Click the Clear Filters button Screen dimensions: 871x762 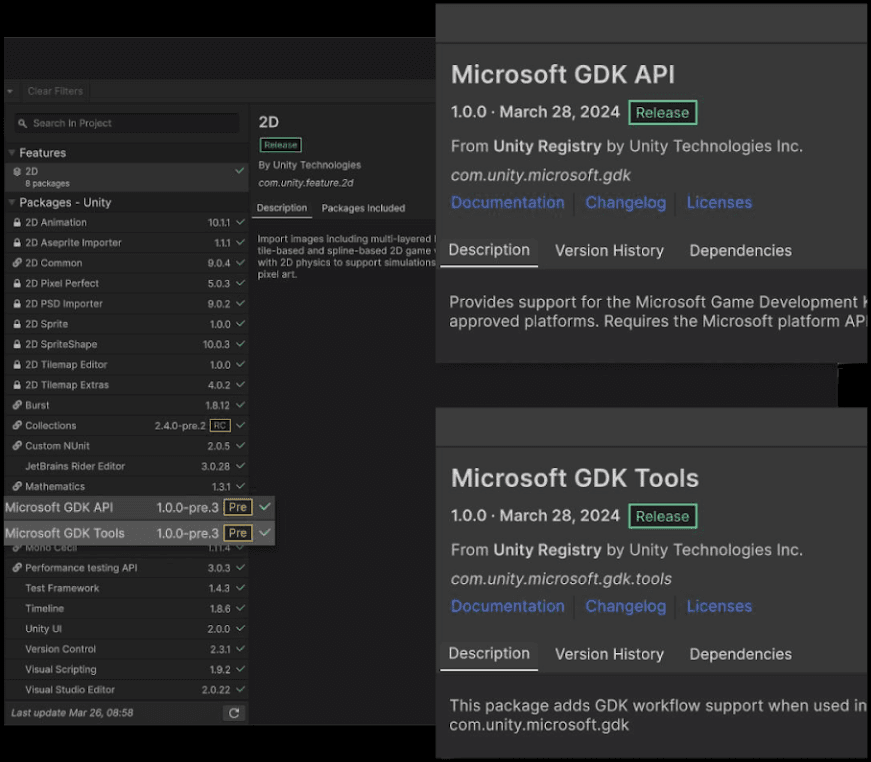(55, 91)
